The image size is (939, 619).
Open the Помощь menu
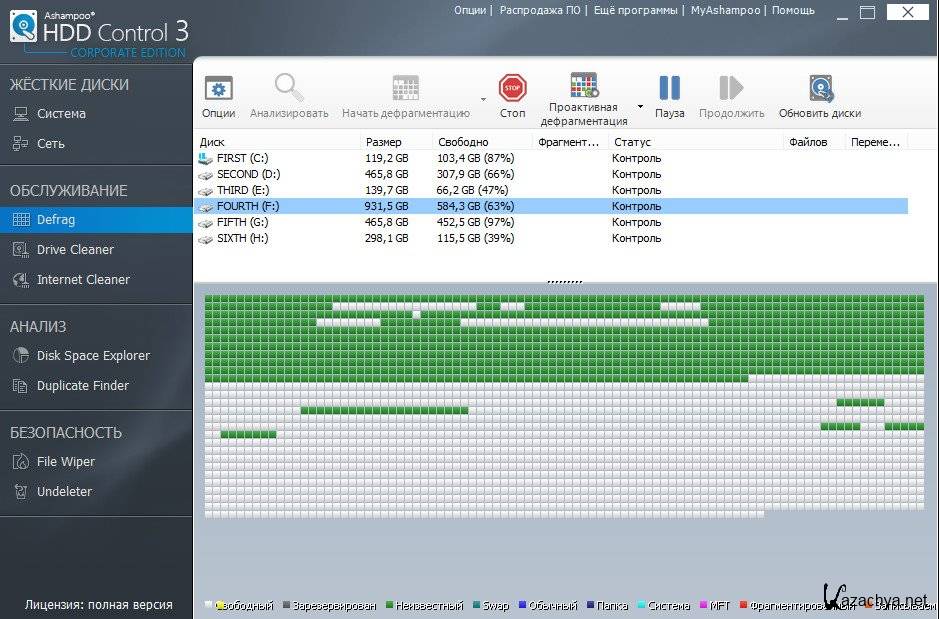[794, 10]
